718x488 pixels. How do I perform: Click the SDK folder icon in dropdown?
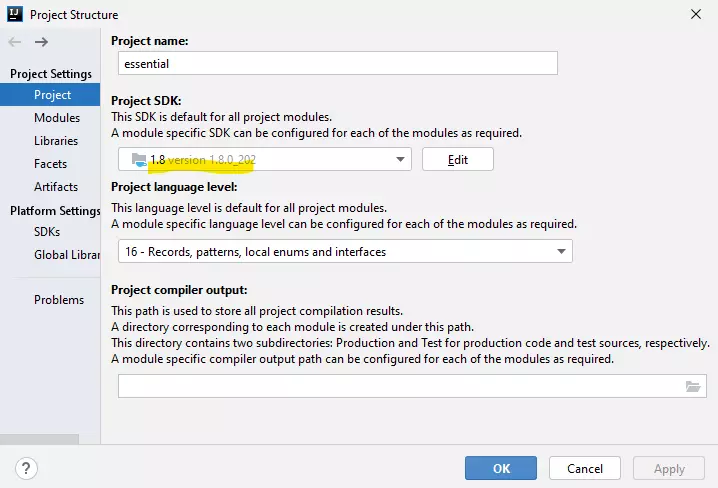[138, 159]
